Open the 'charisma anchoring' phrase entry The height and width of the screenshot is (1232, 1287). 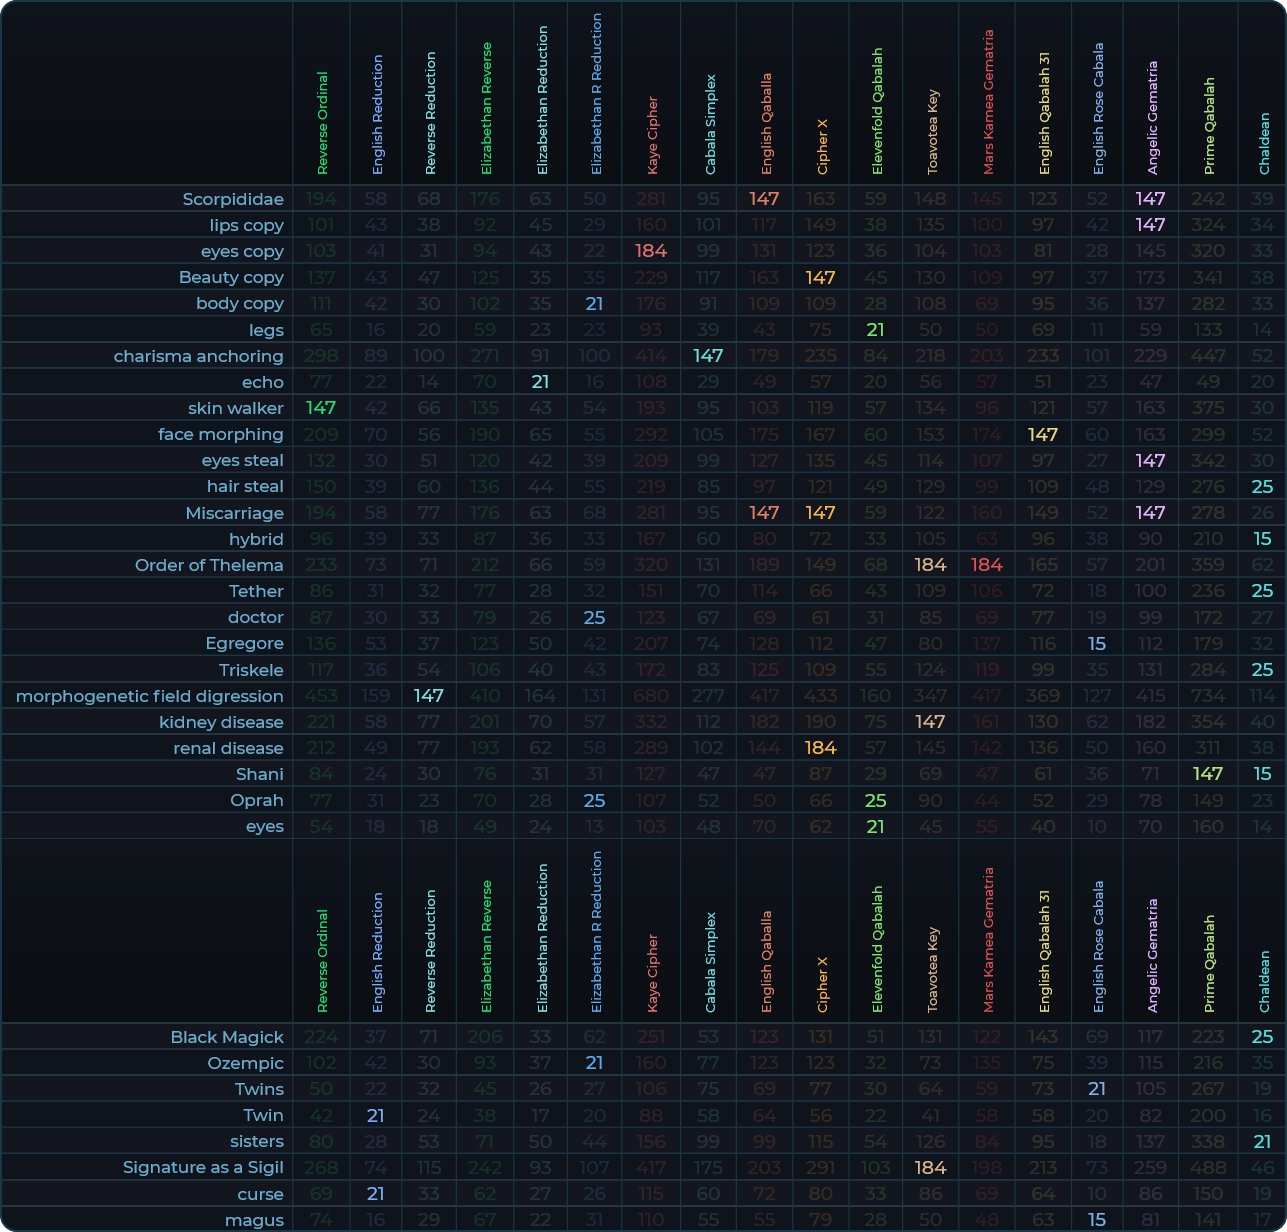[x=198, y=356]
